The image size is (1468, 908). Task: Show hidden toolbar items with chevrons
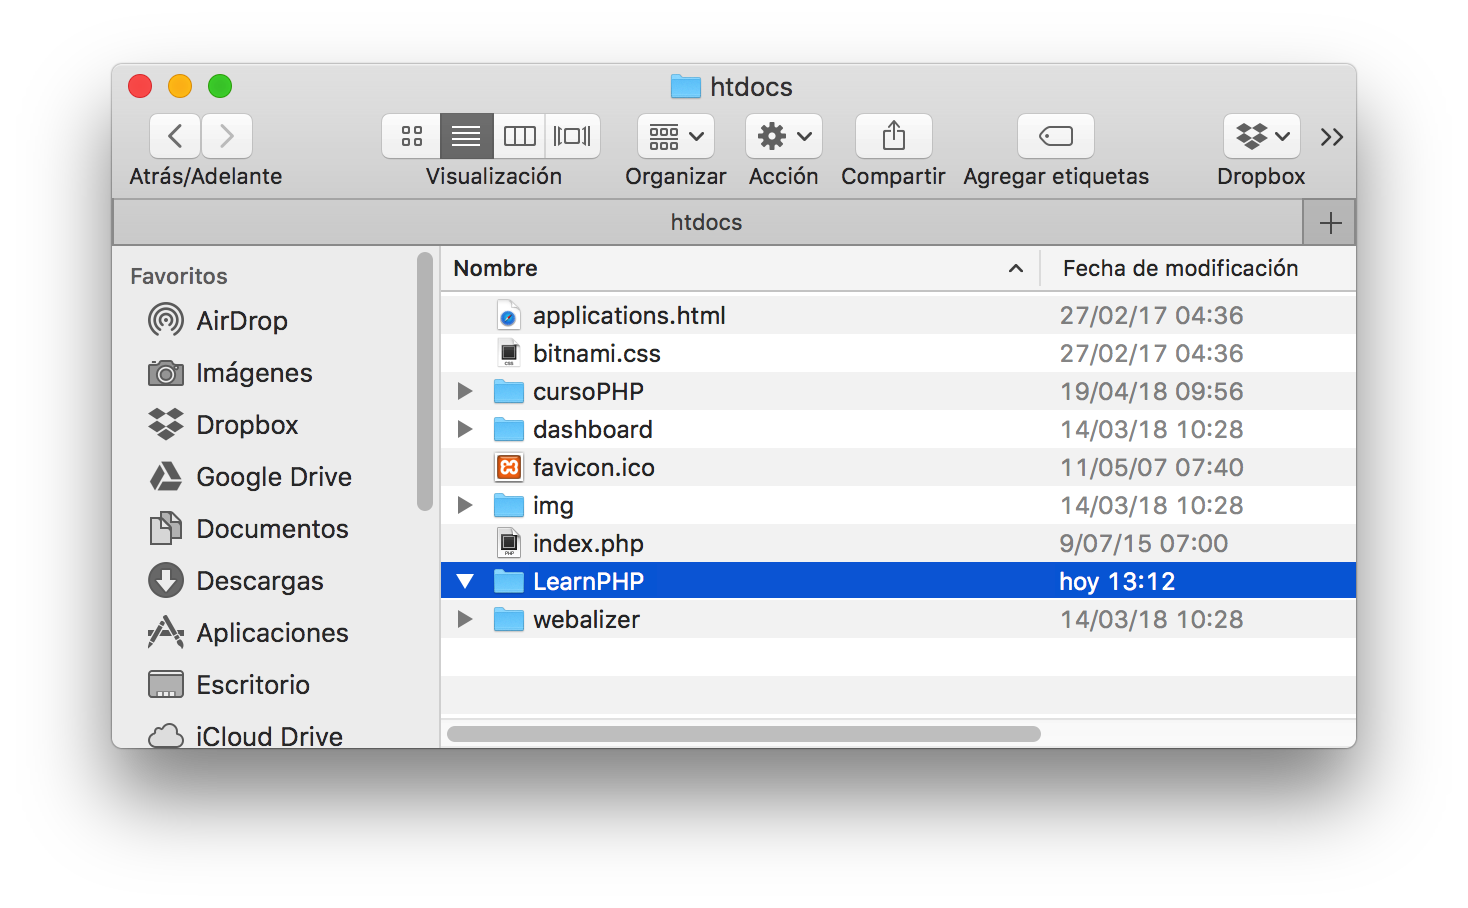click(x=1331, y=137)
